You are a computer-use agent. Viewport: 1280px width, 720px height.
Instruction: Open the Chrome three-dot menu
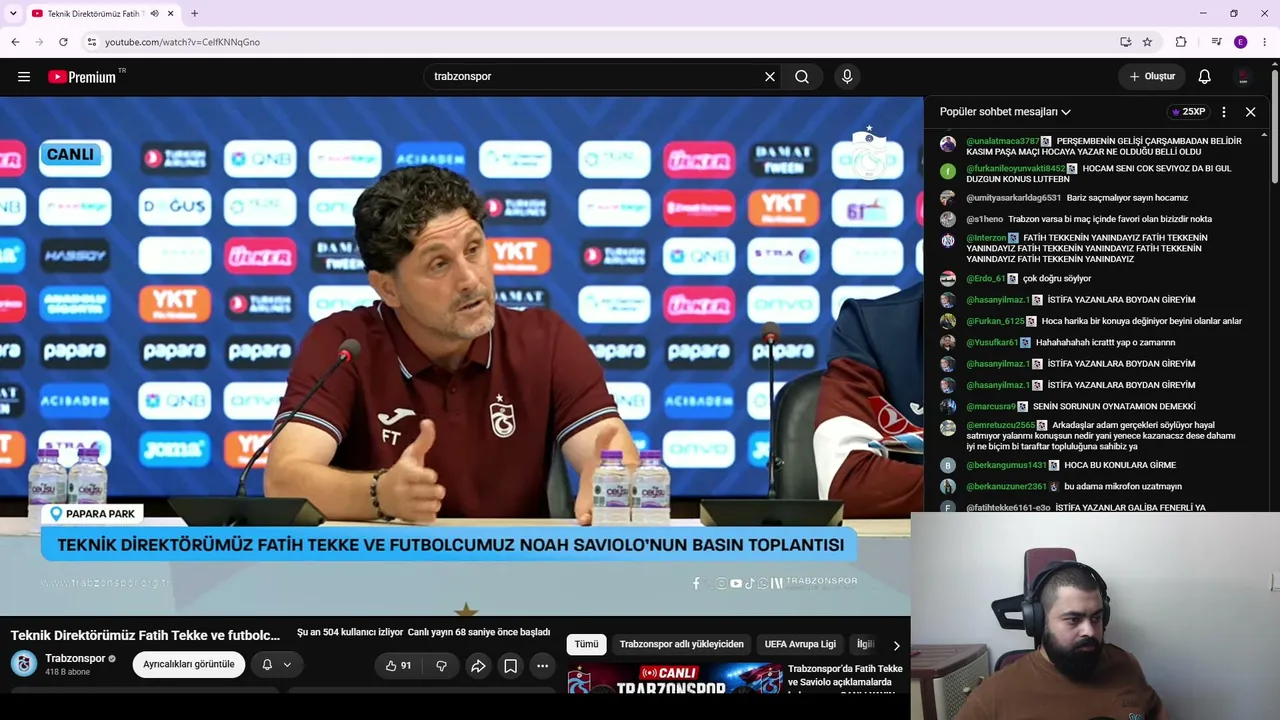(x=1265, y=42)
